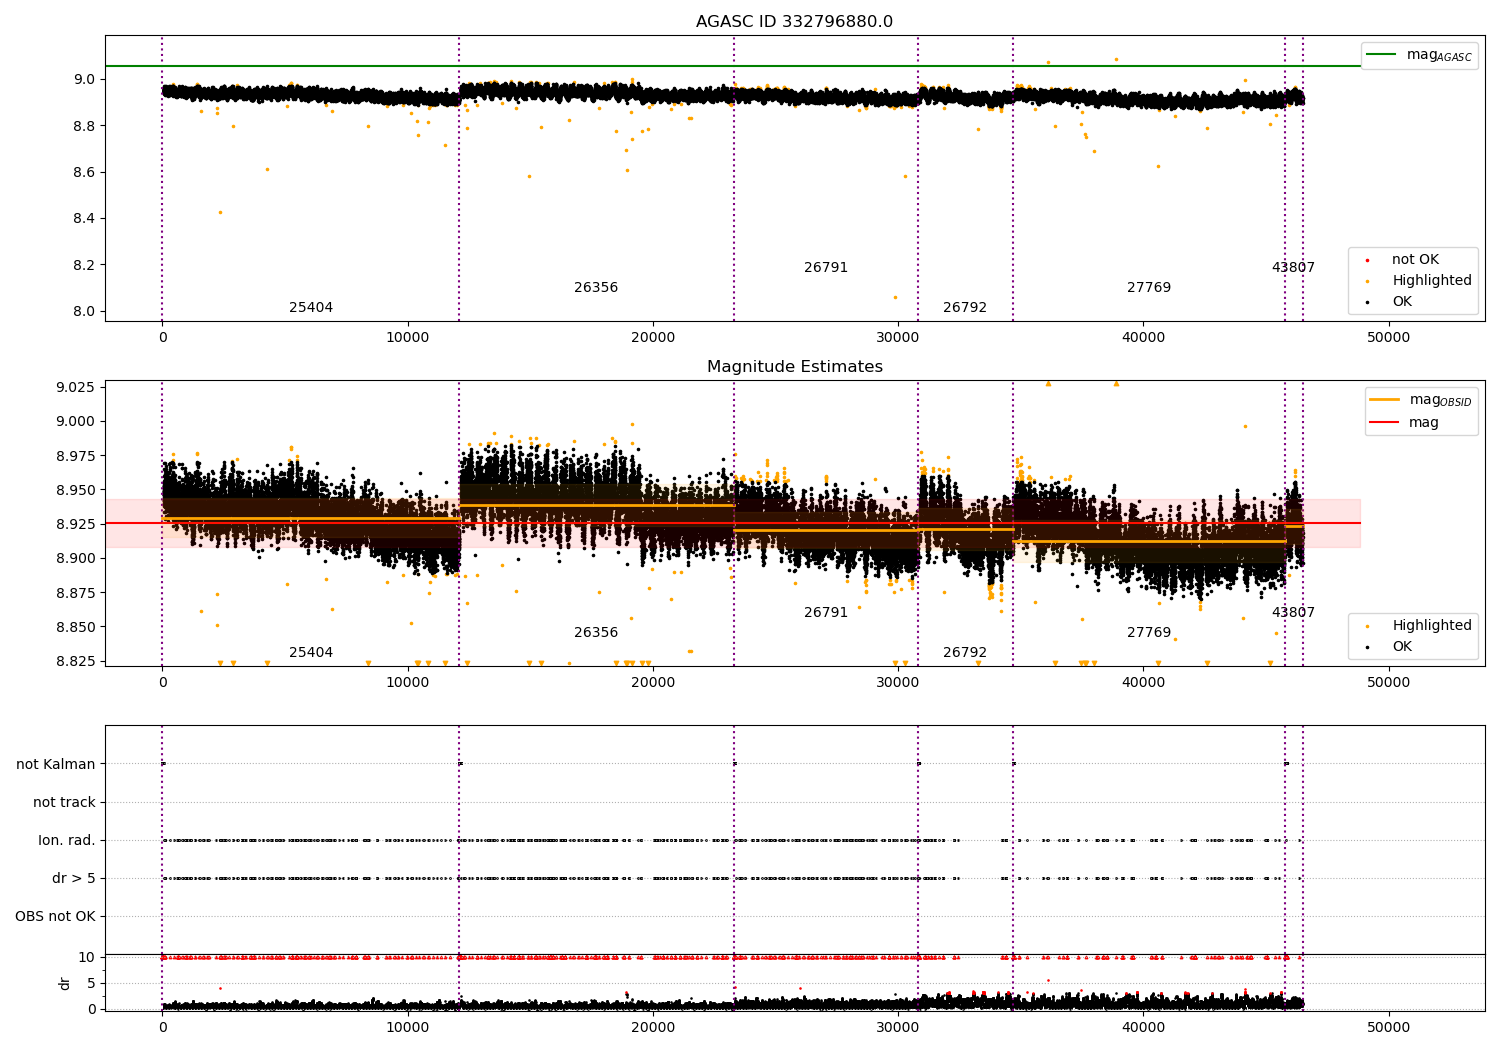Click the 'dr > 5' y-axis label
The height and width of the screenshot is (1050, 1500).
coord(74,879)
